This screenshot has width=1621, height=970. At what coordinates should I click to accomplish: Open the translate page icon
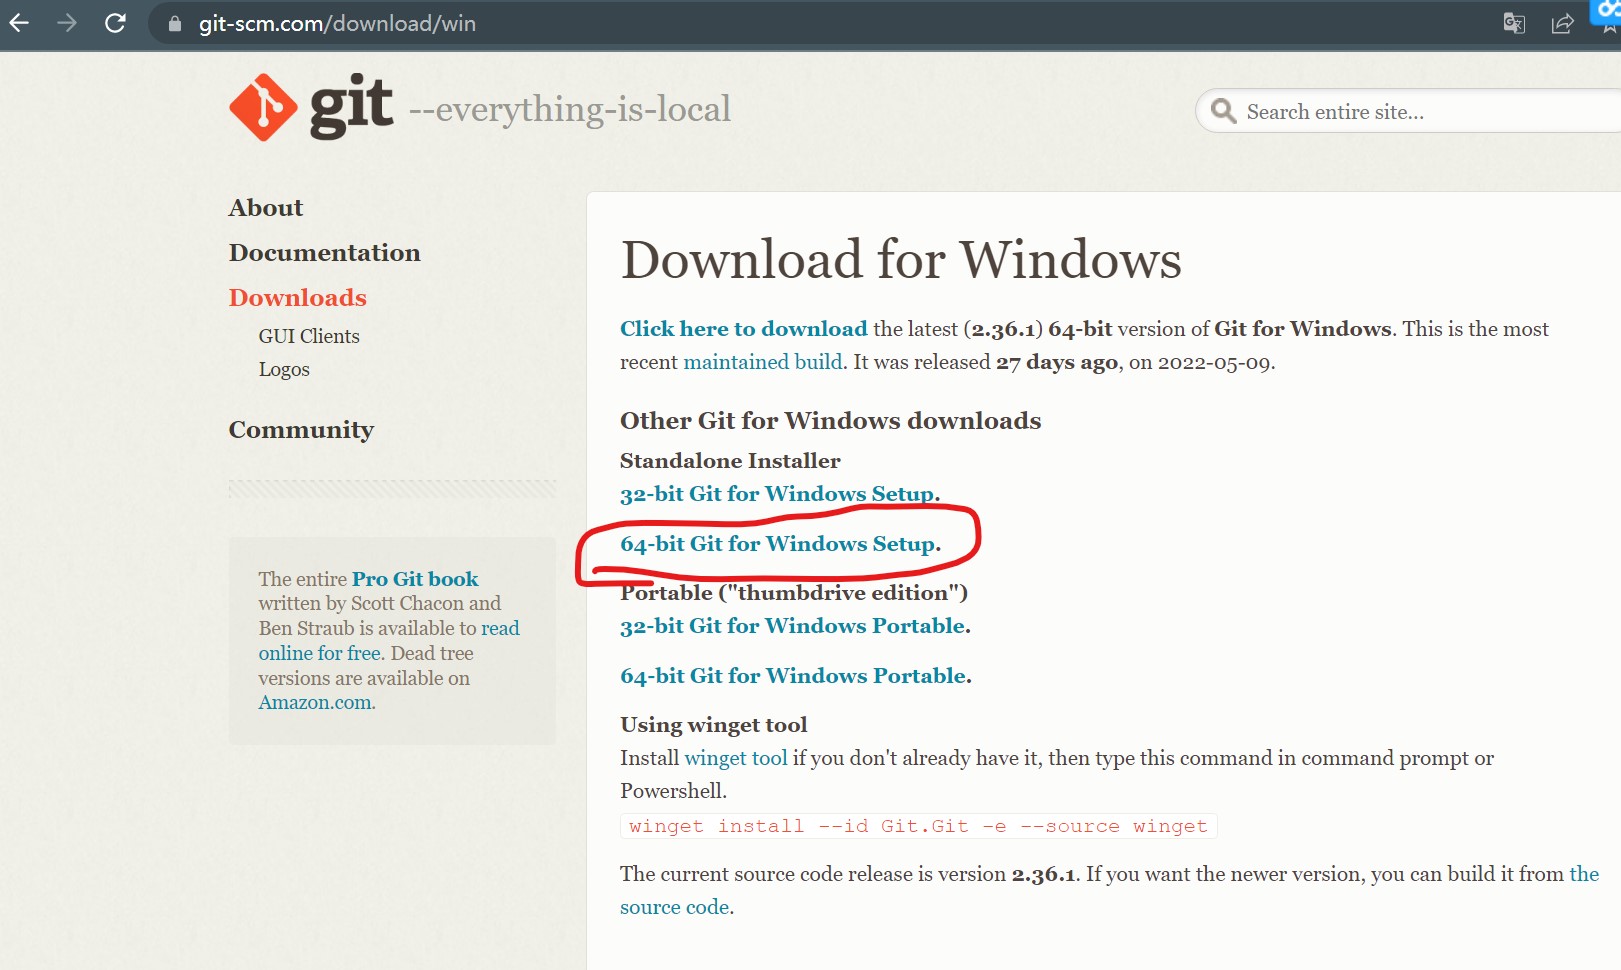(1514, 23)
